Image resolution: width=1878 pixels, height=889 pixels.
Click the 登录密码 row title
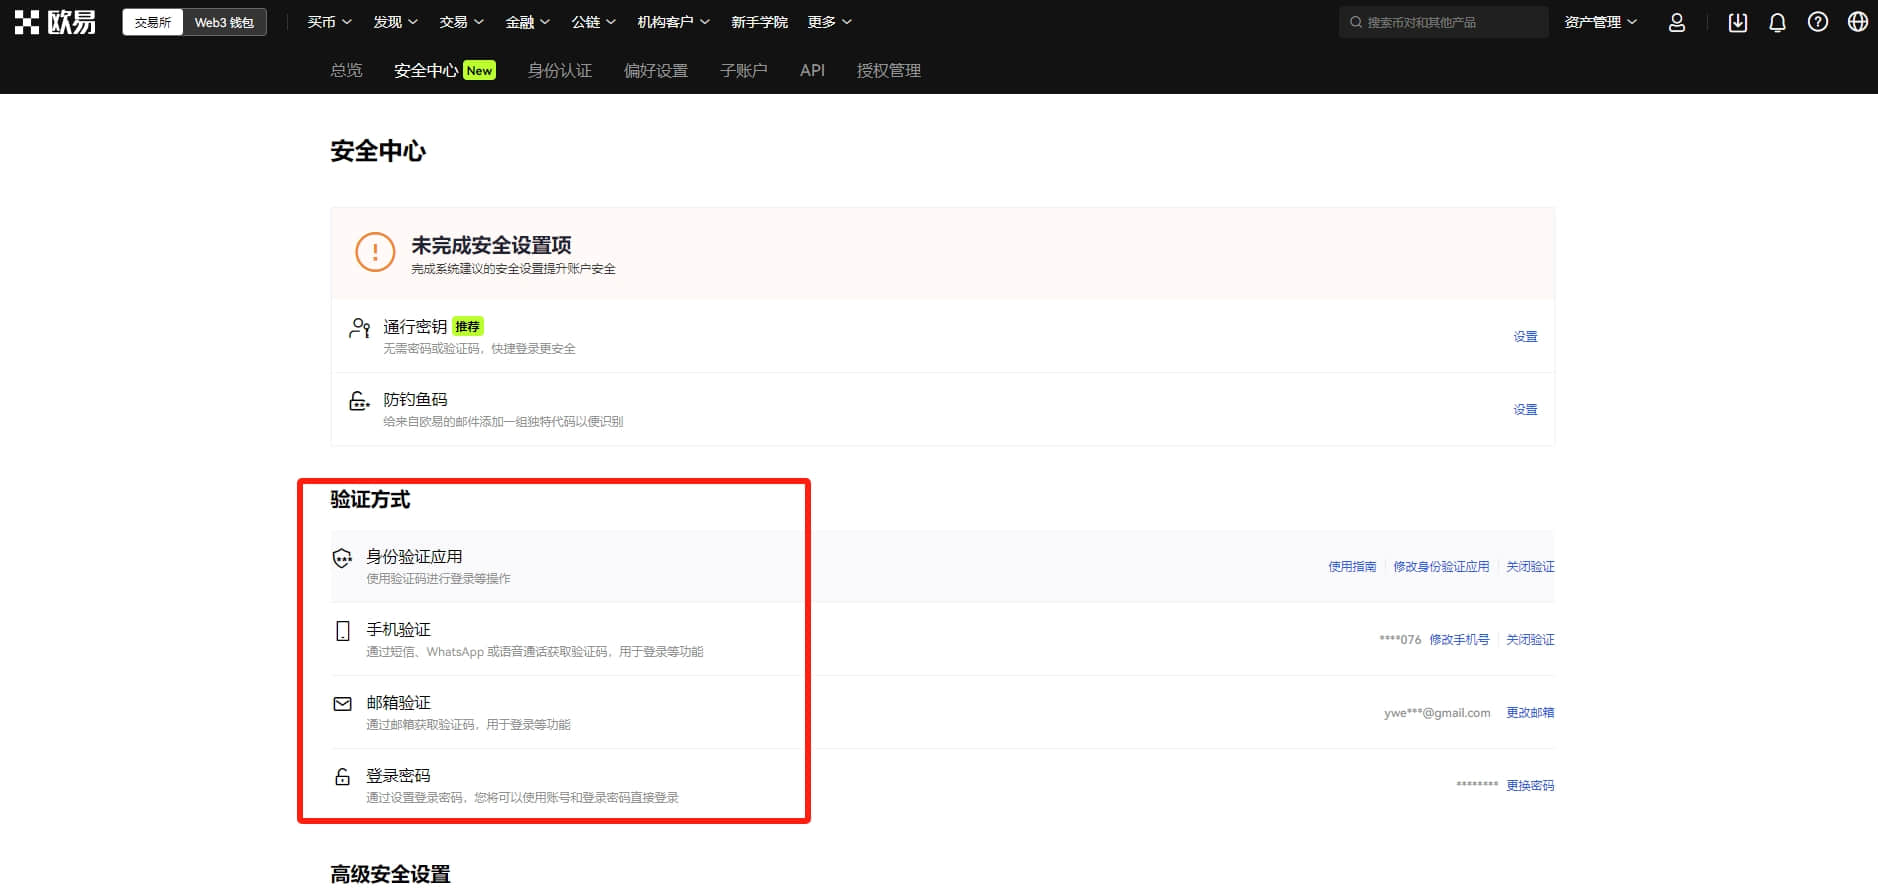click(x=398, y=776)
